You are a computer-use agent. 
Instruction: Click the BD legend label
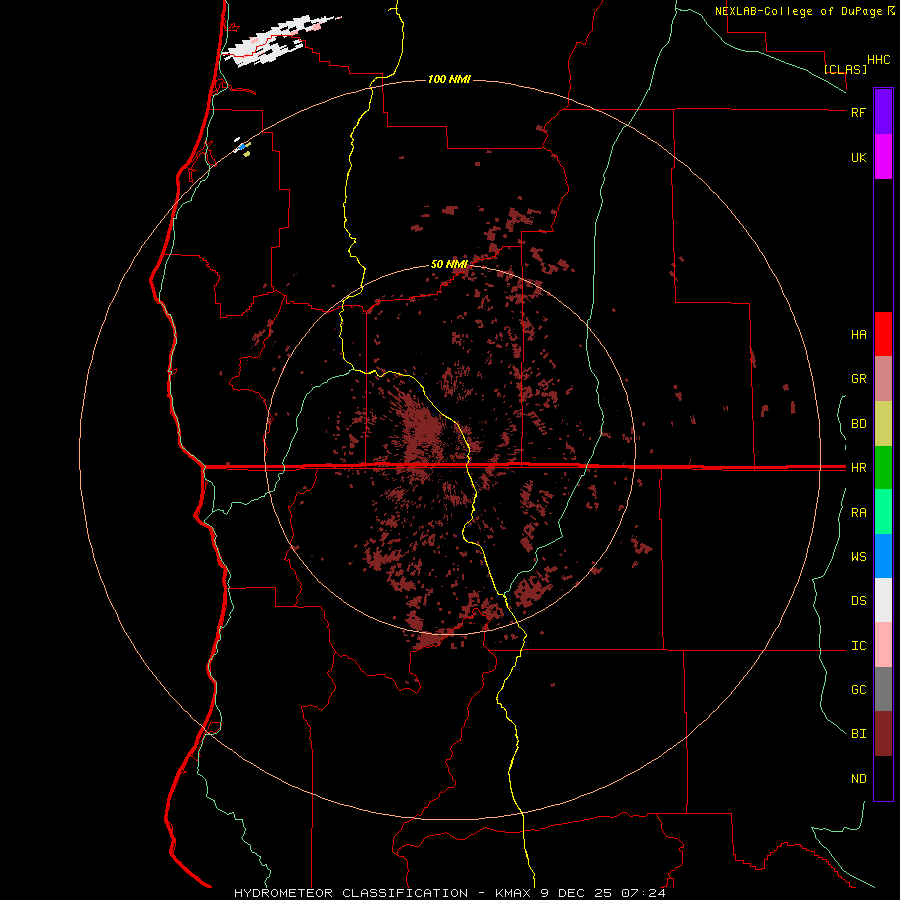tap(858, 424)
